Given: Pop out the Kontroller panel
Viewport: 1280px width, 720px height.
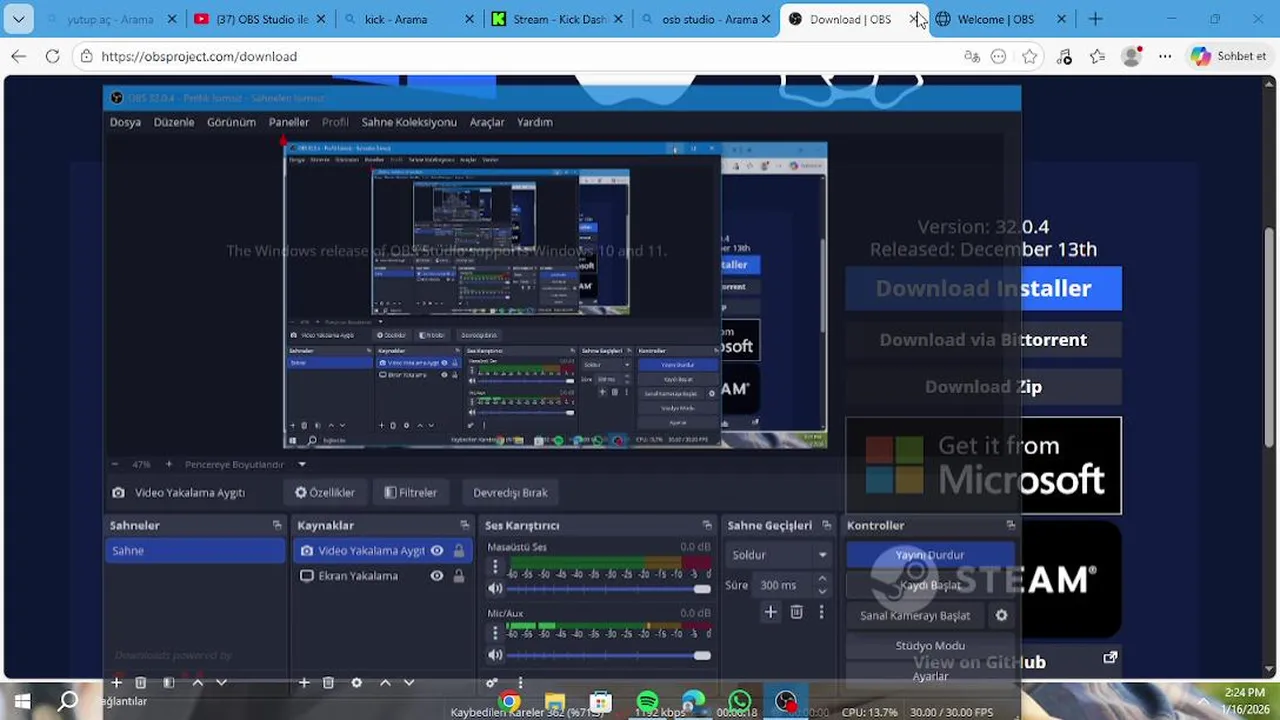Looking at the screenshot, I should coord(1010,525).
